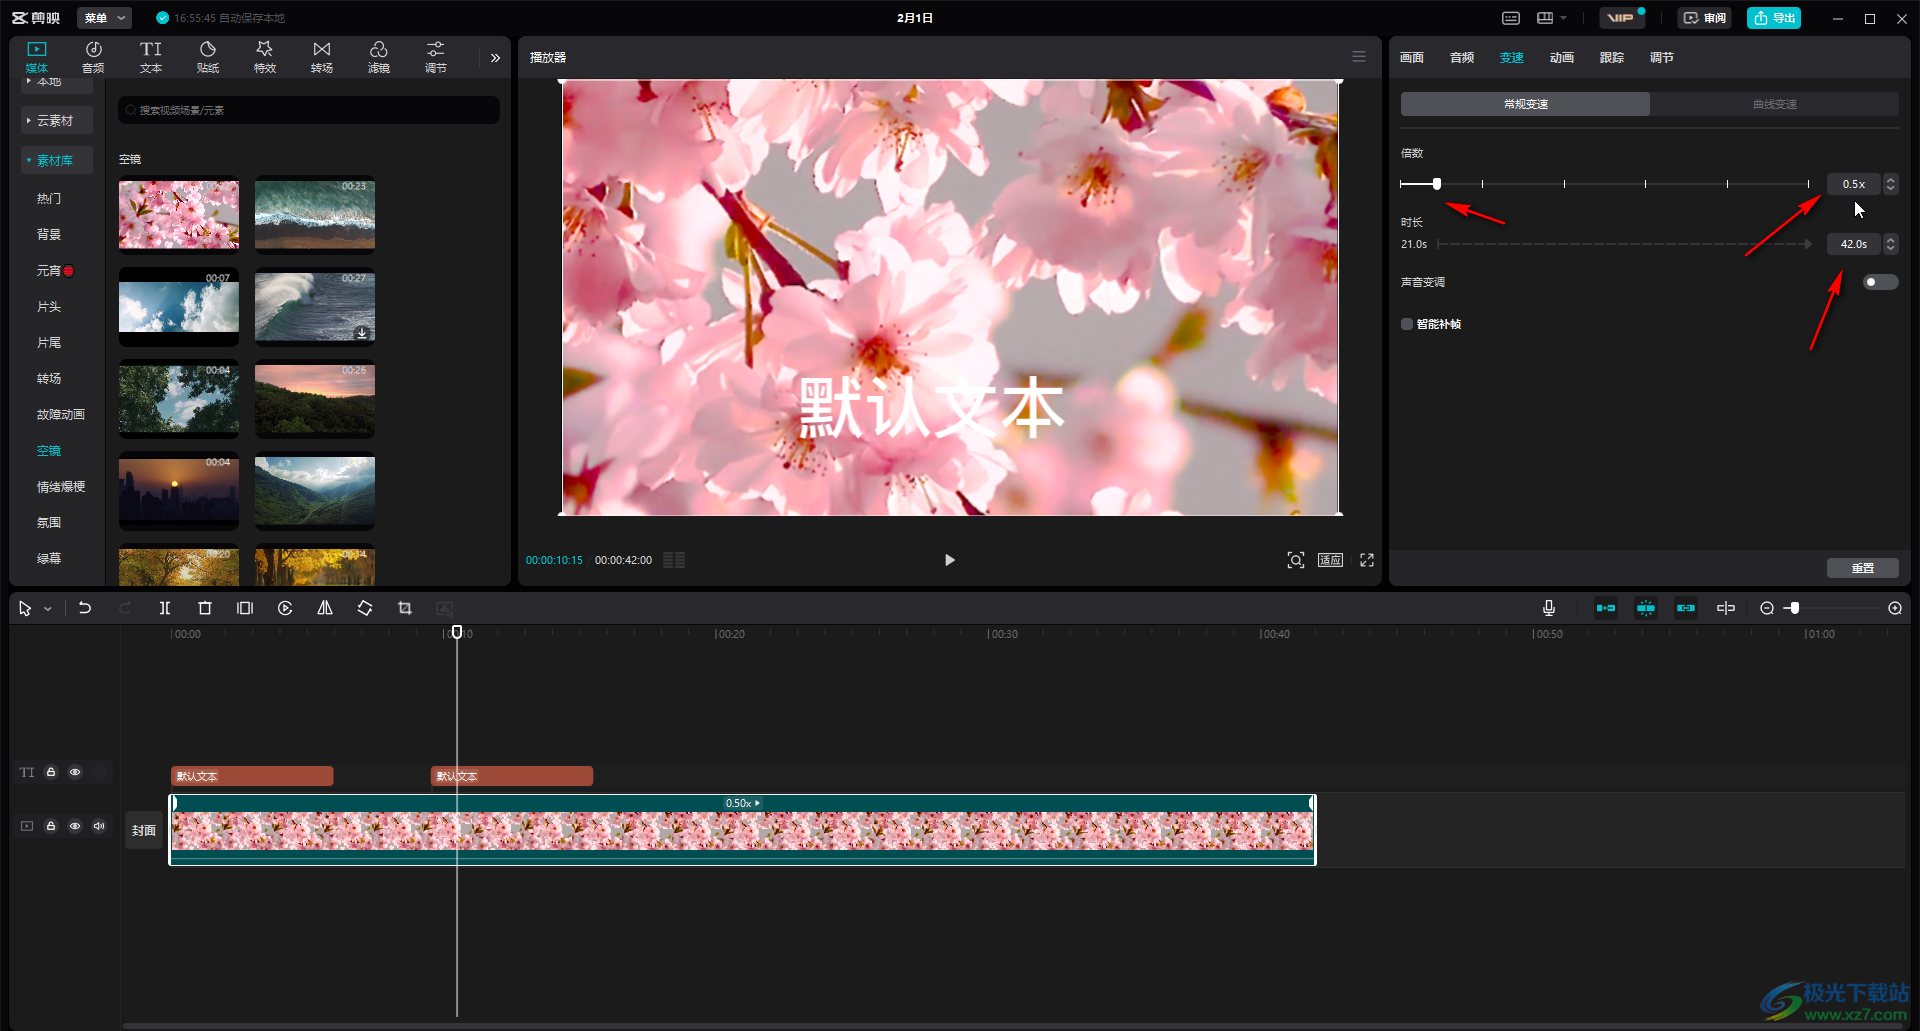1920x1031 pixels.
Task: Open keyboard shortcuts icon in title bar
Action: pyautogui.click(x=1511, y=18)
